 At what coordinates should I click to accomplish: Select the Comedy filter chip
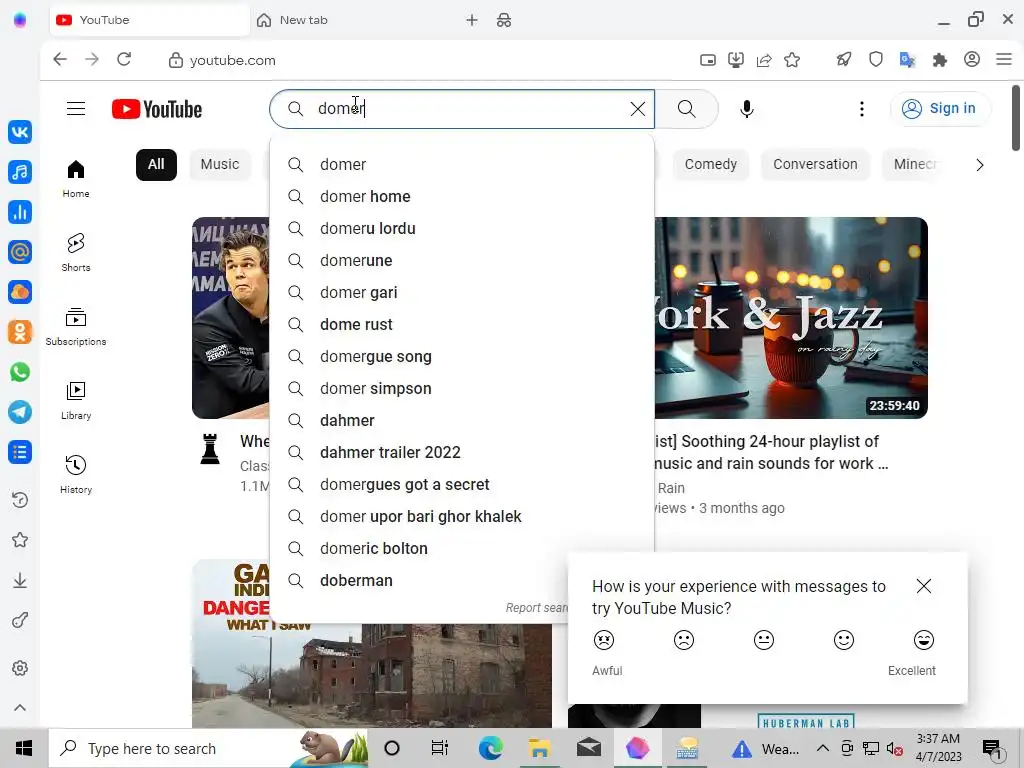click(x=711, y=165)
